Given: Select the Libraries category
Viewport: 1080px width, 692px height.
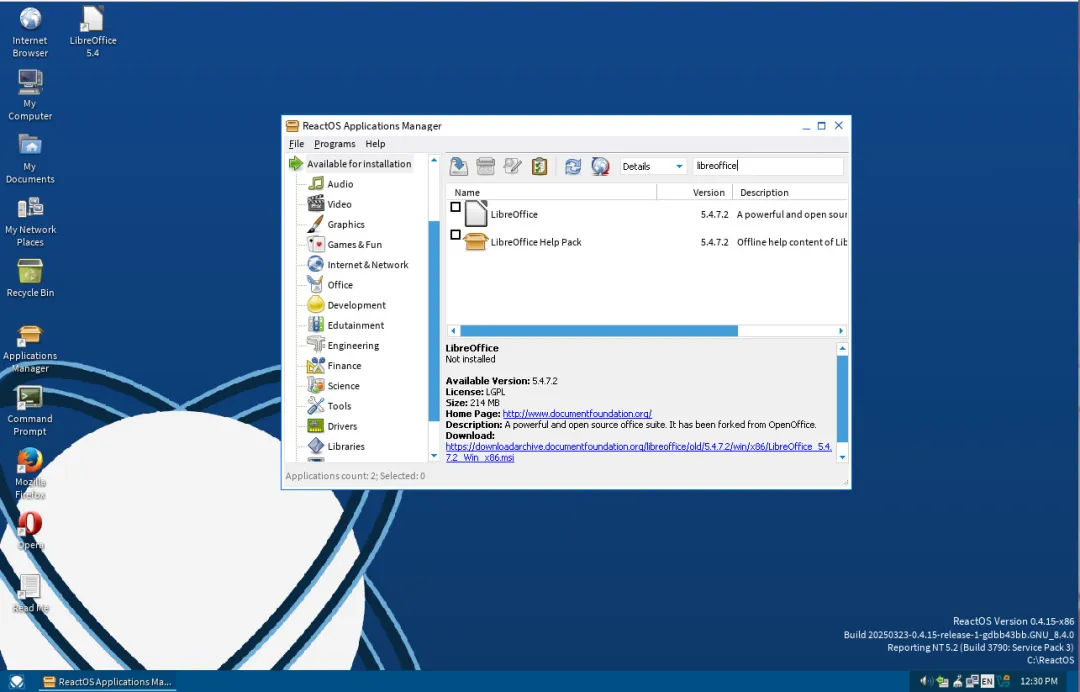Looking at the screenshot, I should 336,446.
